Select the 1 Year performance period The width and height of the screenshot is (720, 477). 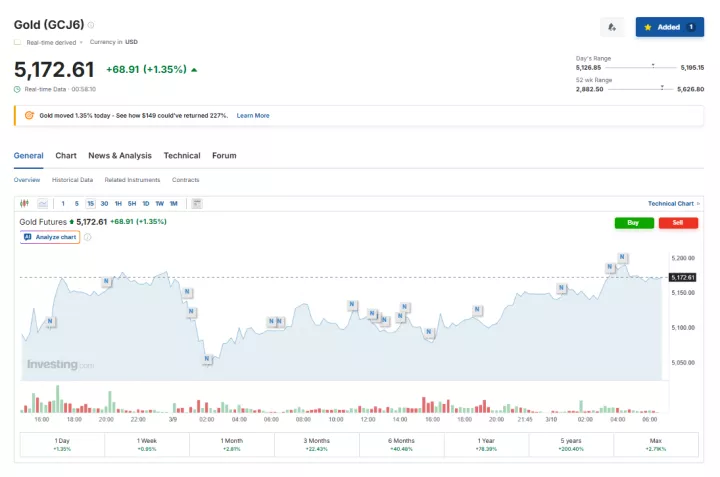[486, 444]
